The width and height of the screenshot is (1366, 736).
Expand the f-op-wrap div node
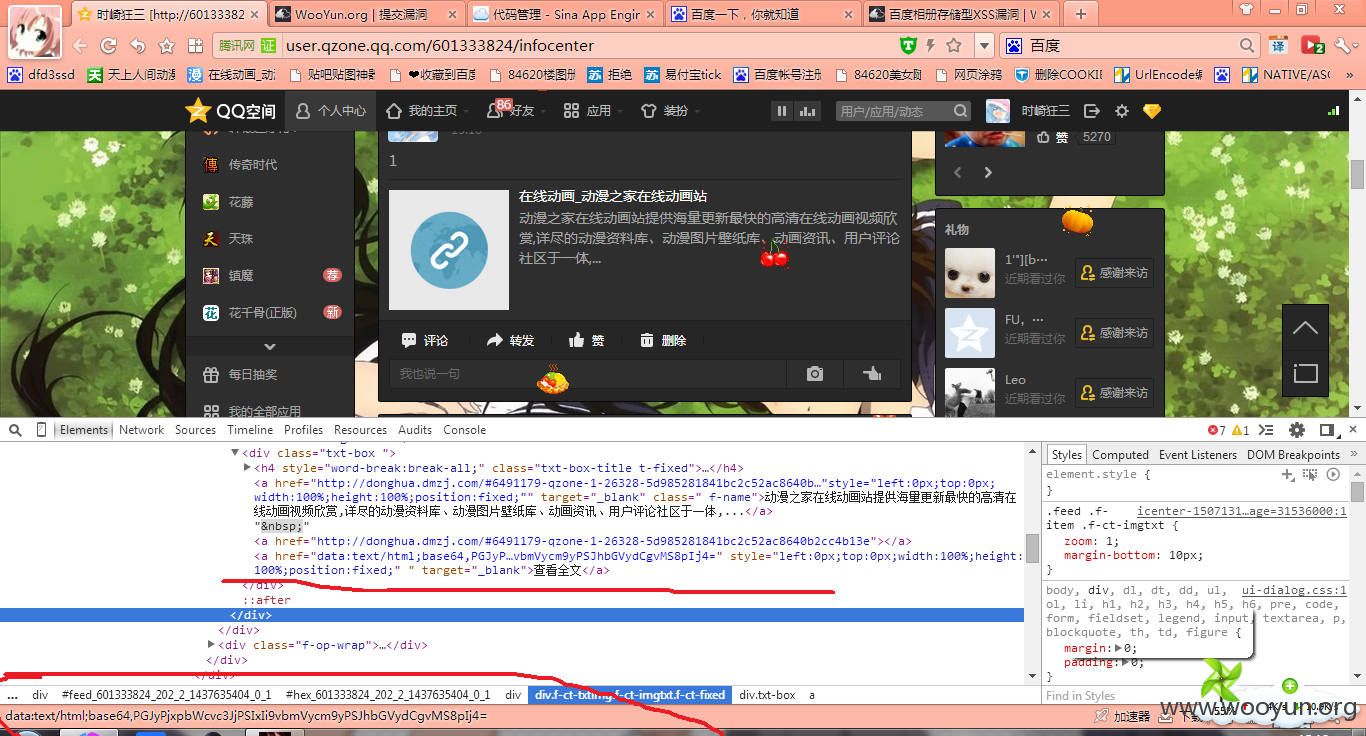[x=211, y=645]
